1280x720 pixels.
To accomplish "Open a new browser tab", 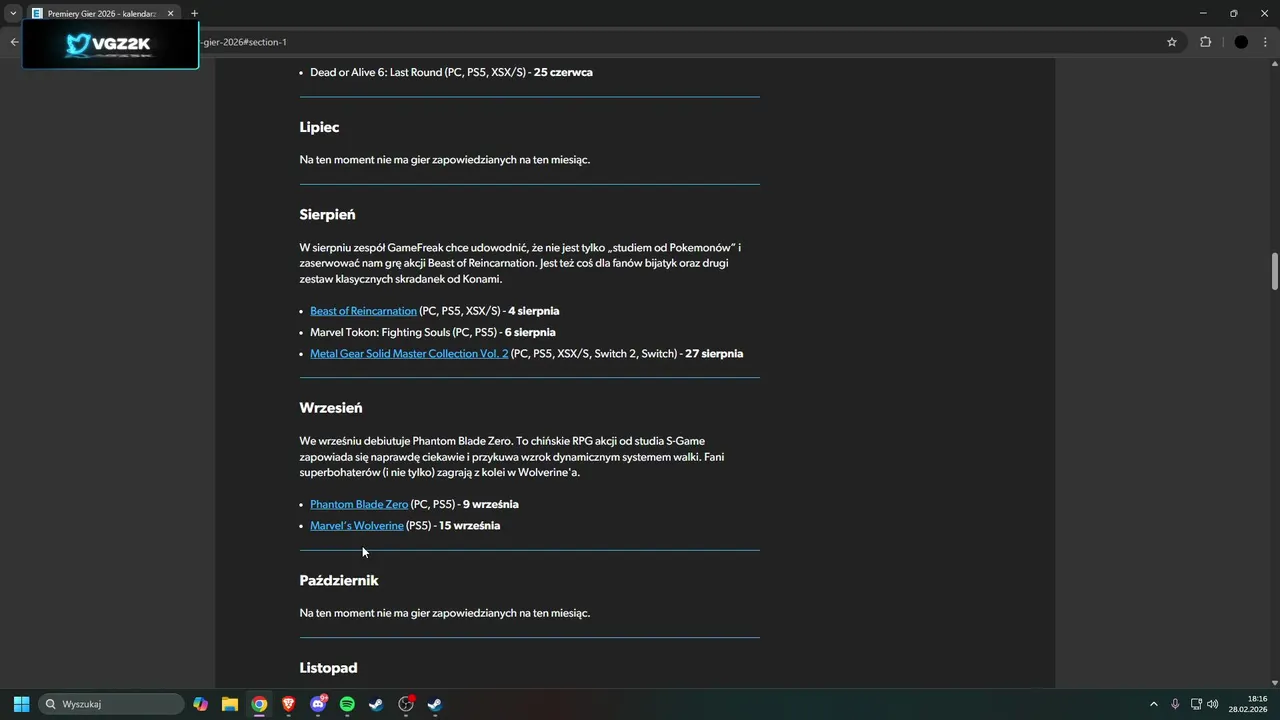I will pyautogui.click(x=194, y=14).
